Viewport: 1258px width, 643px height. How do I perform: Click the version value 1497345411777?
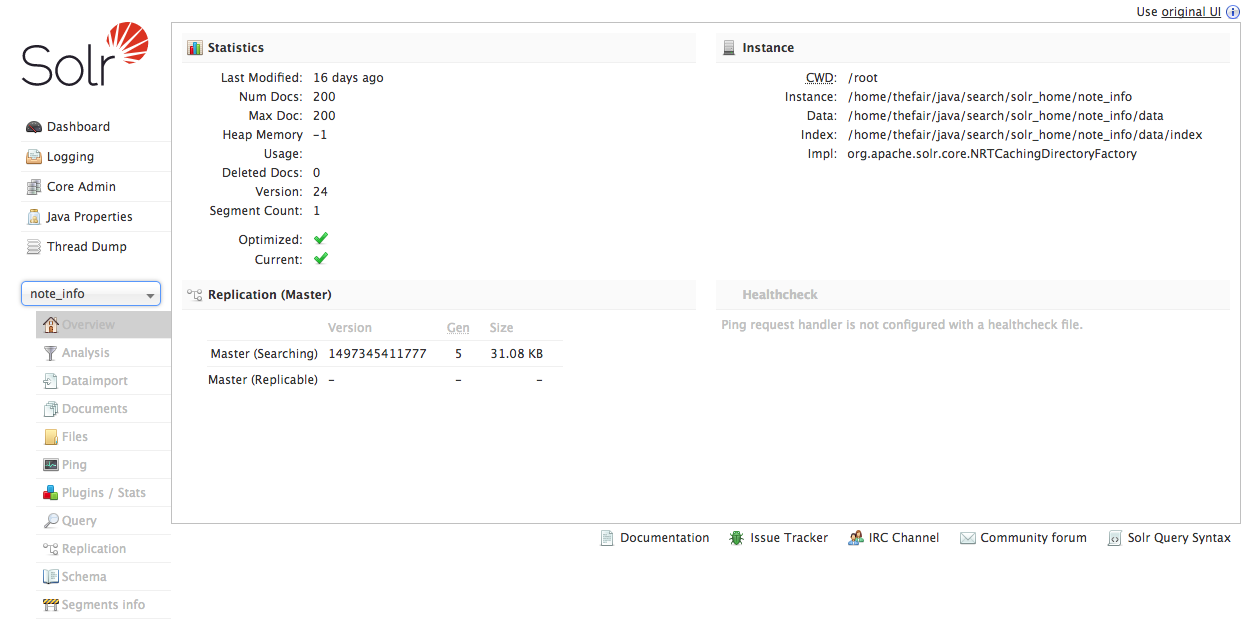(x=377, y=354)
